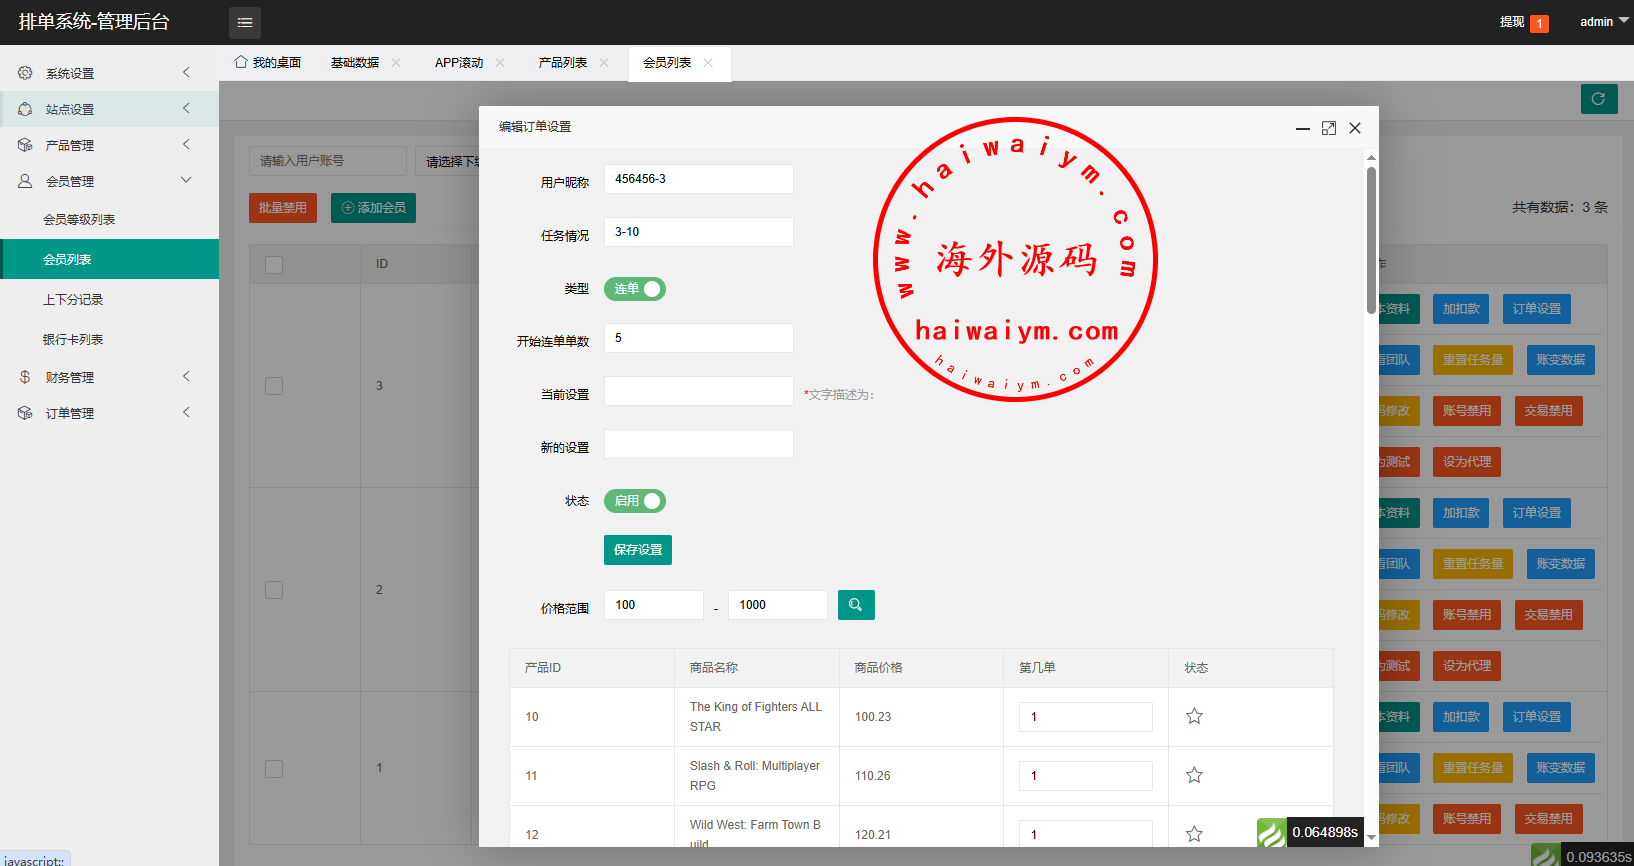Click the dialog scrollbar up arrow
Viewport: 1634px width, 866px height.
click(x=1371, y=157)
